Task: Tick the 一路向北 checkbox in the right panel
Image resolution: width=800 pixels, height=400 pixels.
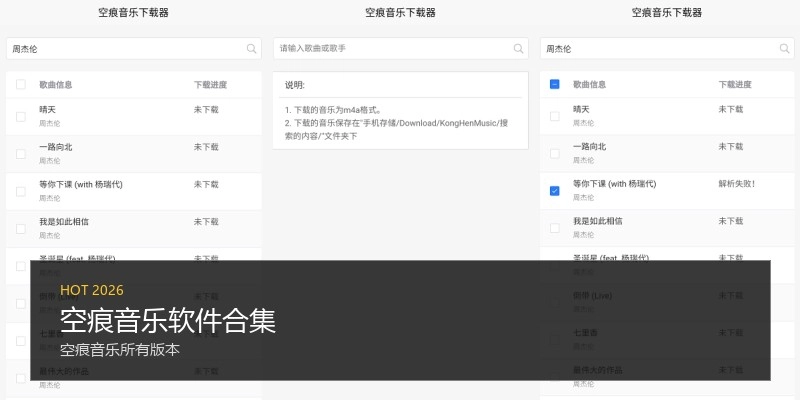Action: coord(555,154)
